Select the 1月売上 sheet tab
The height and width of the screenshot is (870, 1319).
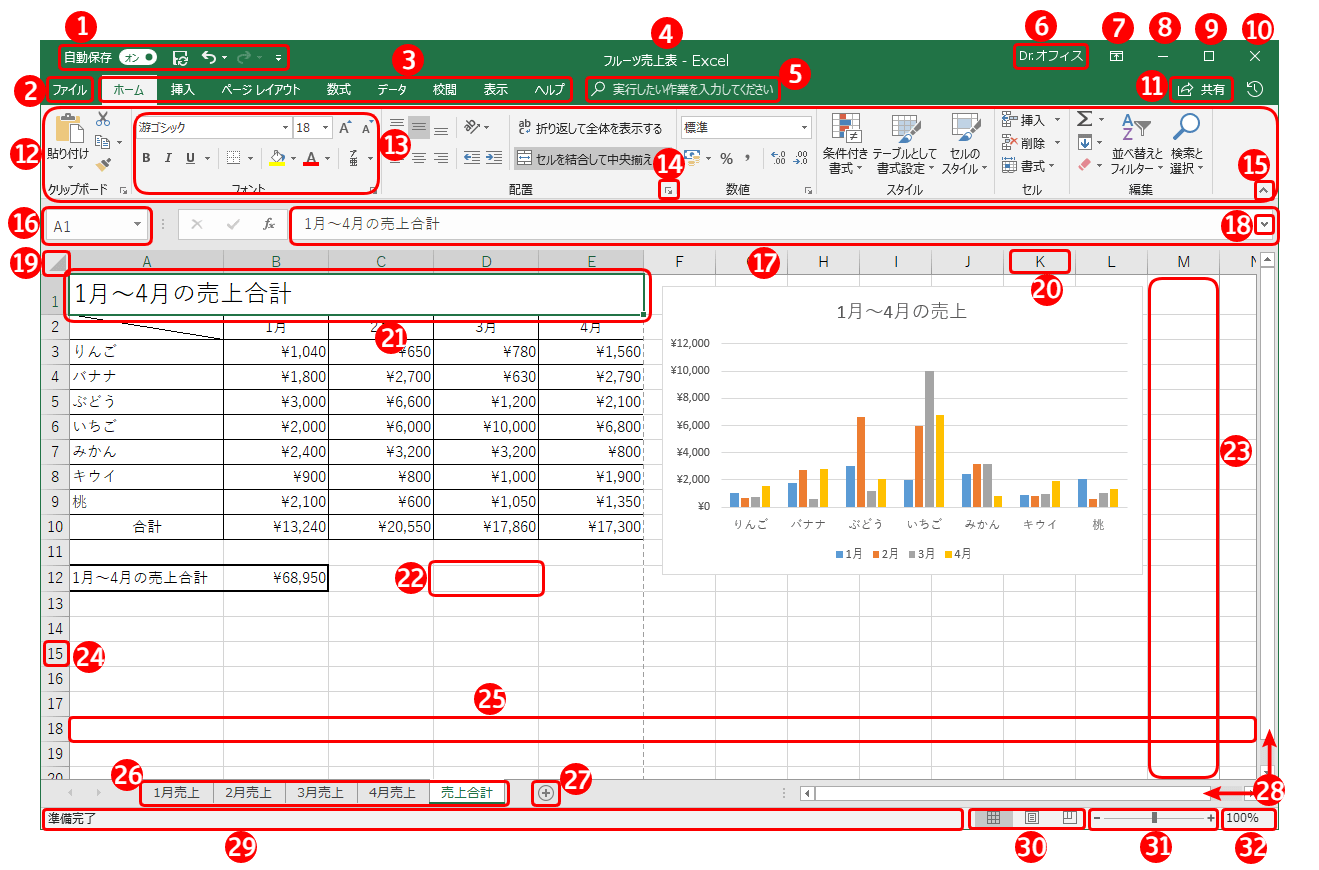[x=177, y=792]
